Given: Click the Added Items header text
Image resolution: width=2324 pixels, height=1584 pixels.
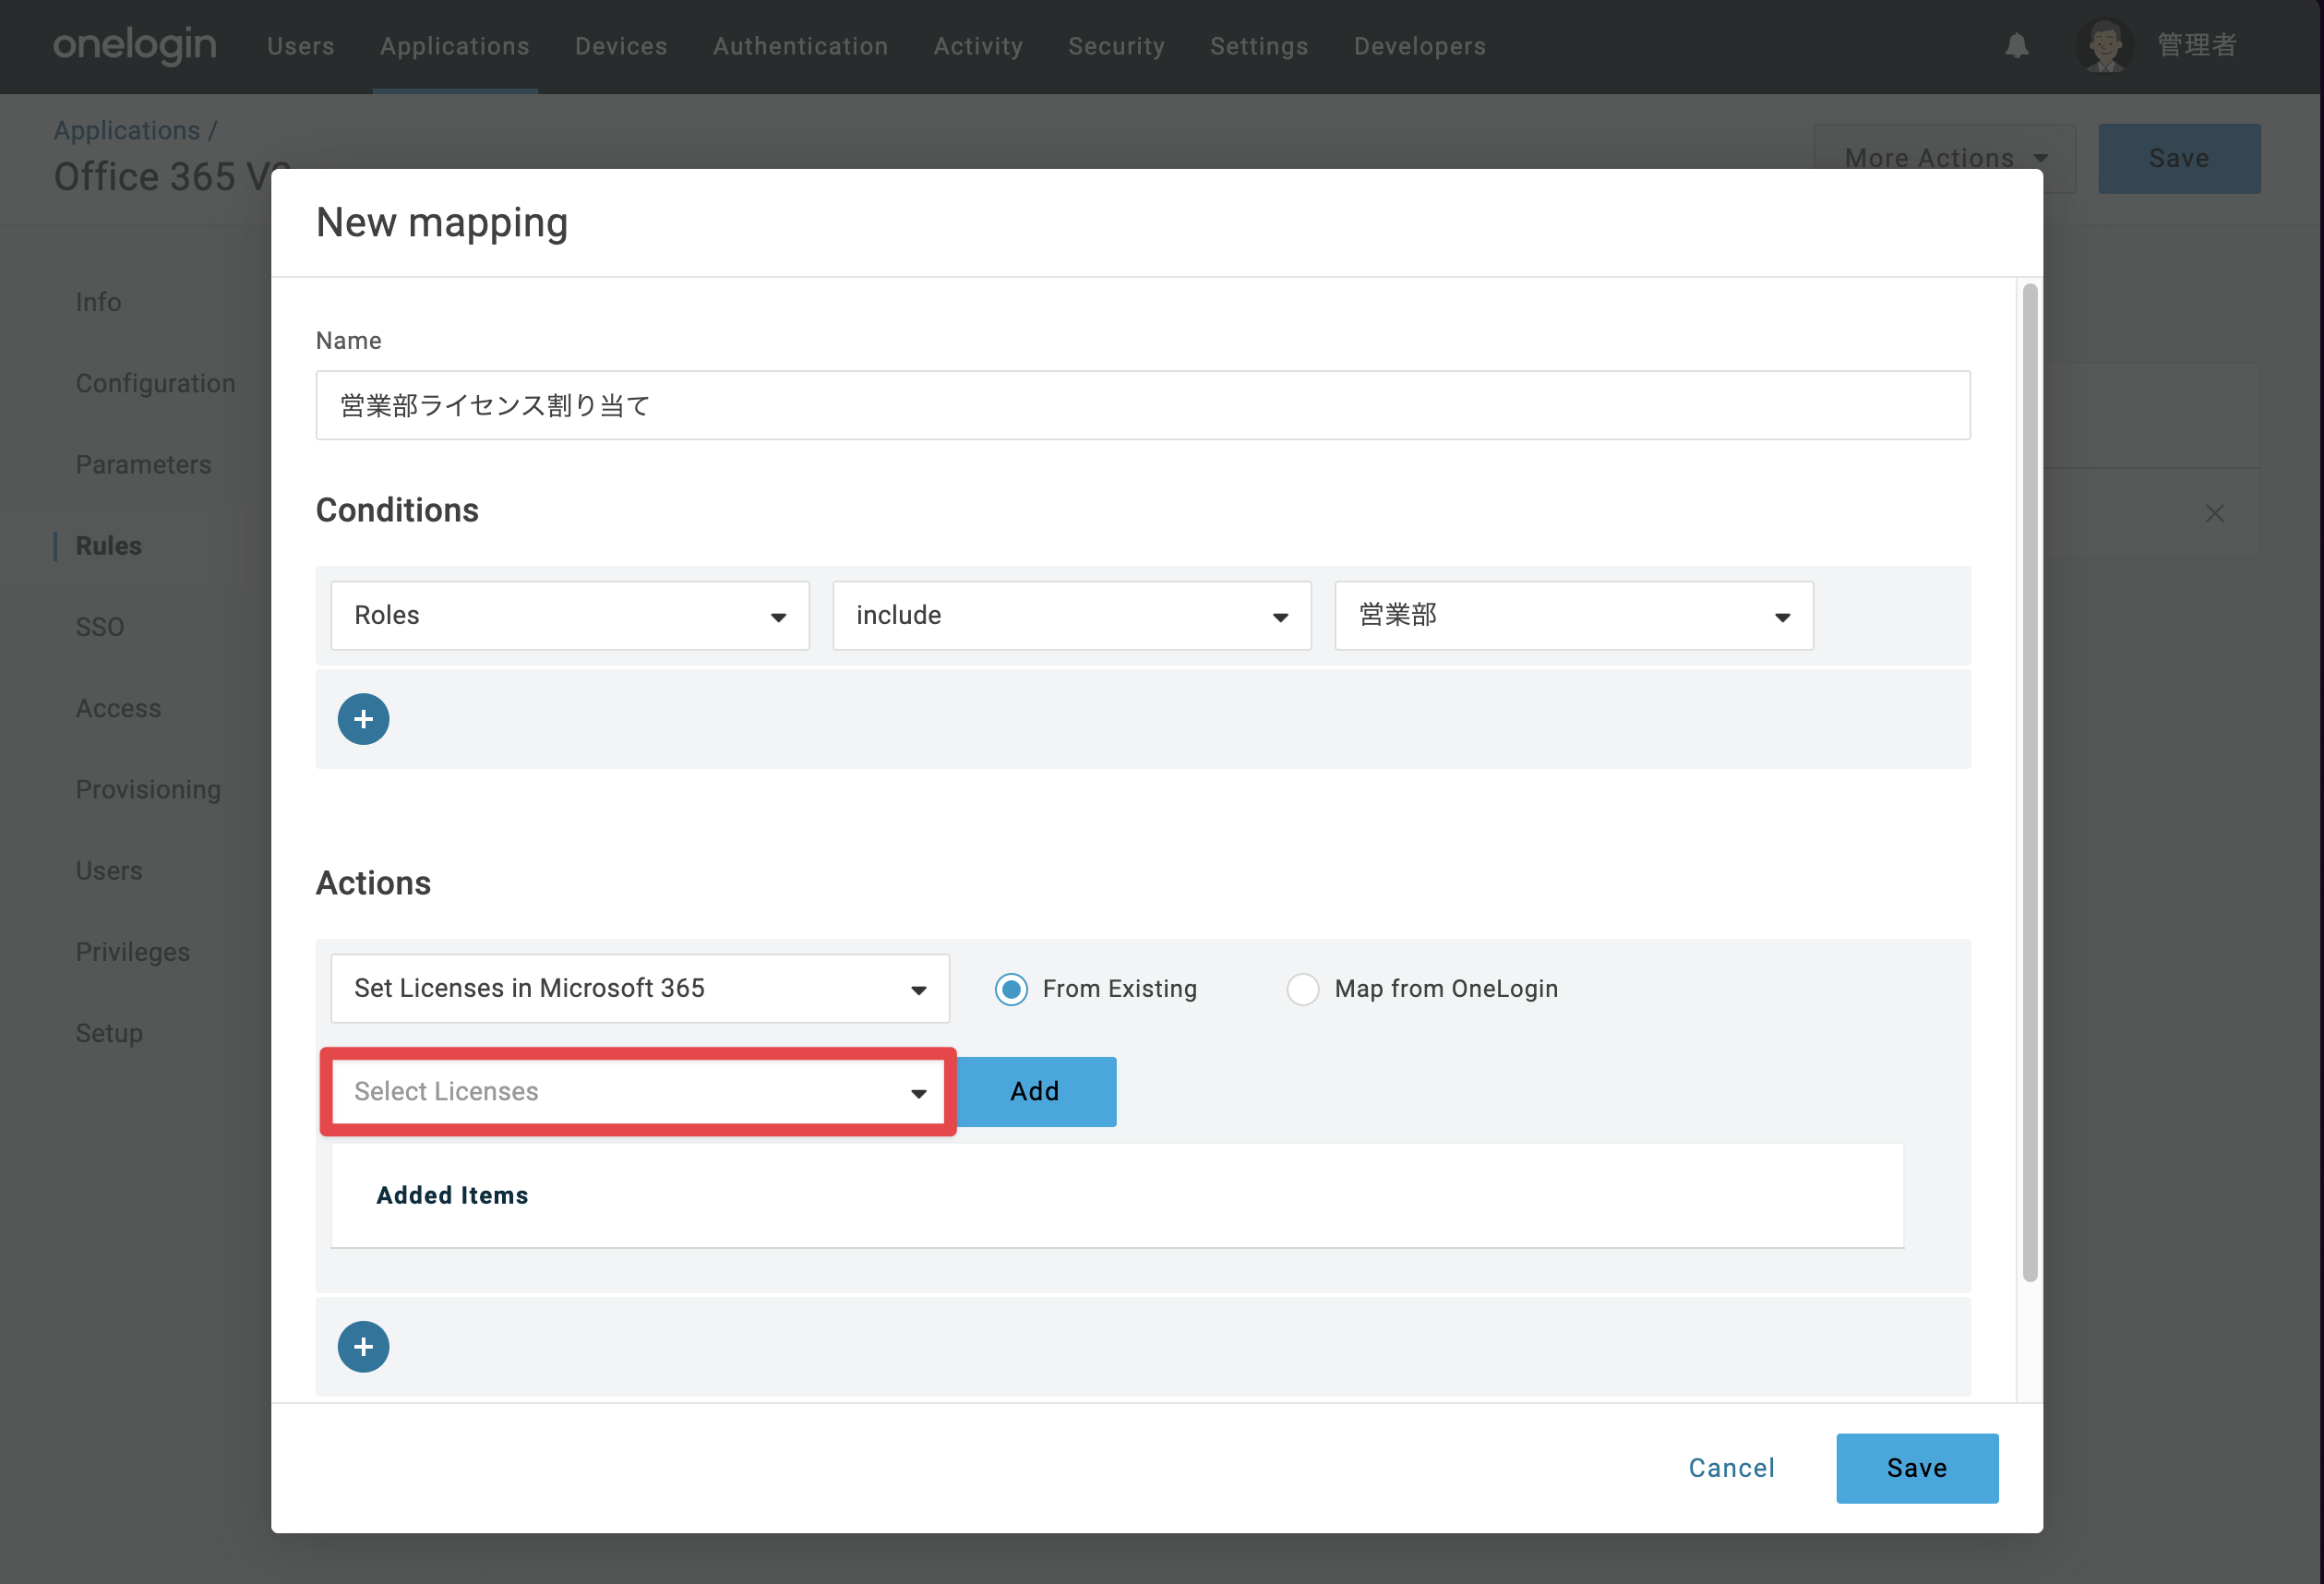Looking at the screenshot, I should [452, 1196].
